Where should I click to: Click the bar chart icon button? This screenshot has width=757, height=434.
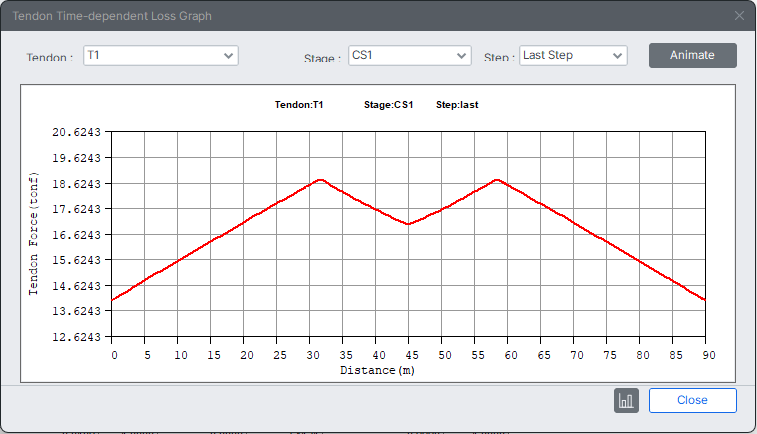click(x=626, y=400)
